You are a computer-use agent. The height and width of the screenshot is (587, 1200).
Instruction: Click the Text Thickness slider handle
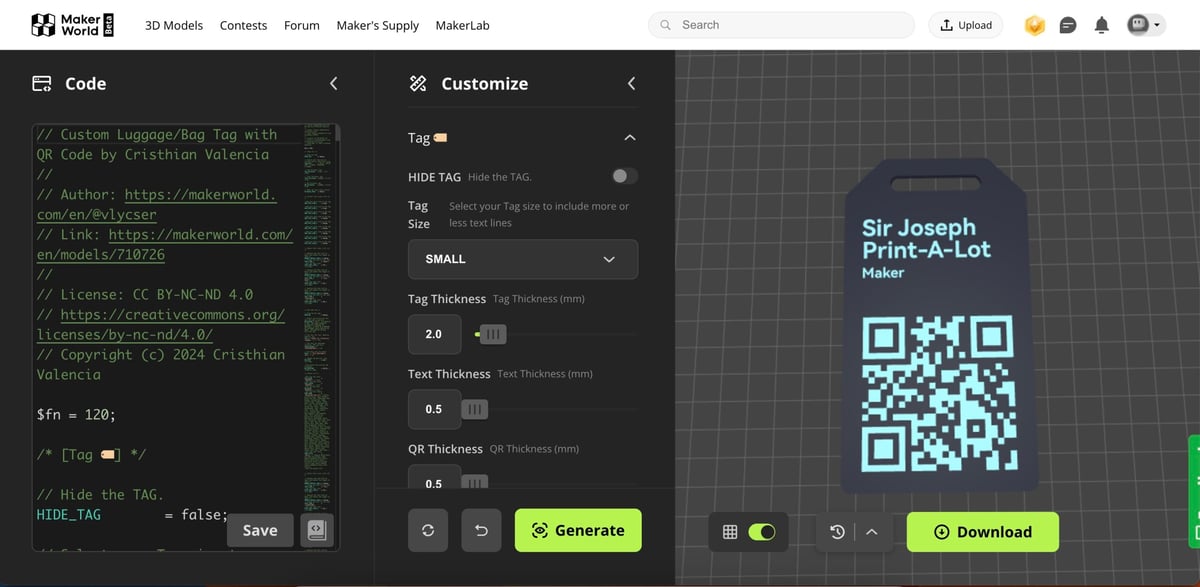pos(474,409)
